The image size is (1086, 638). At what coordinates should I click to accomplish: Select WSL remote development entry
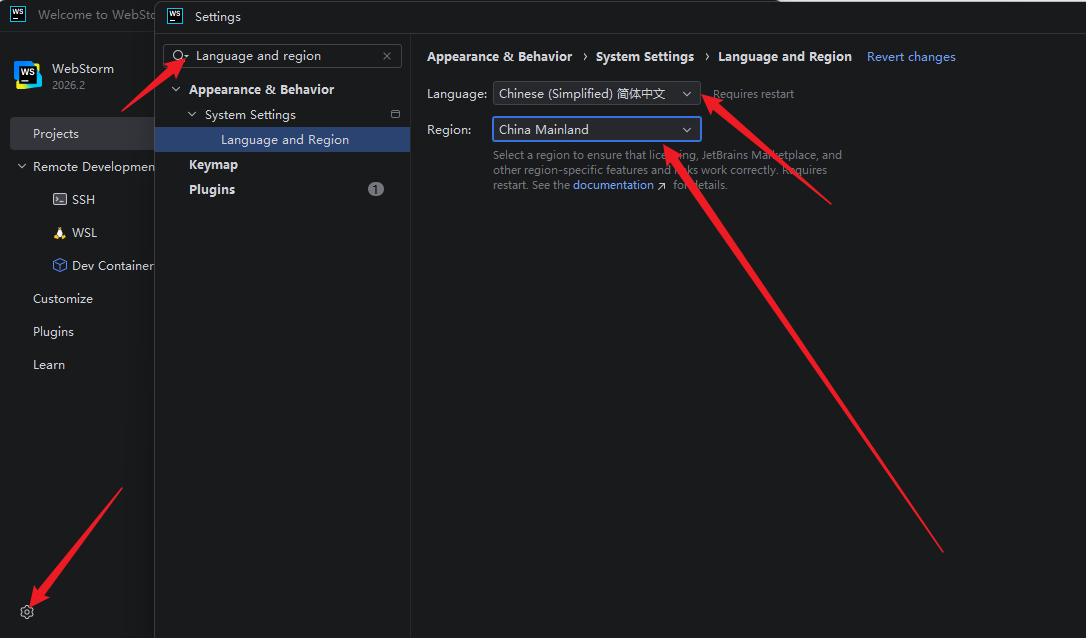[x=84, y=233]
